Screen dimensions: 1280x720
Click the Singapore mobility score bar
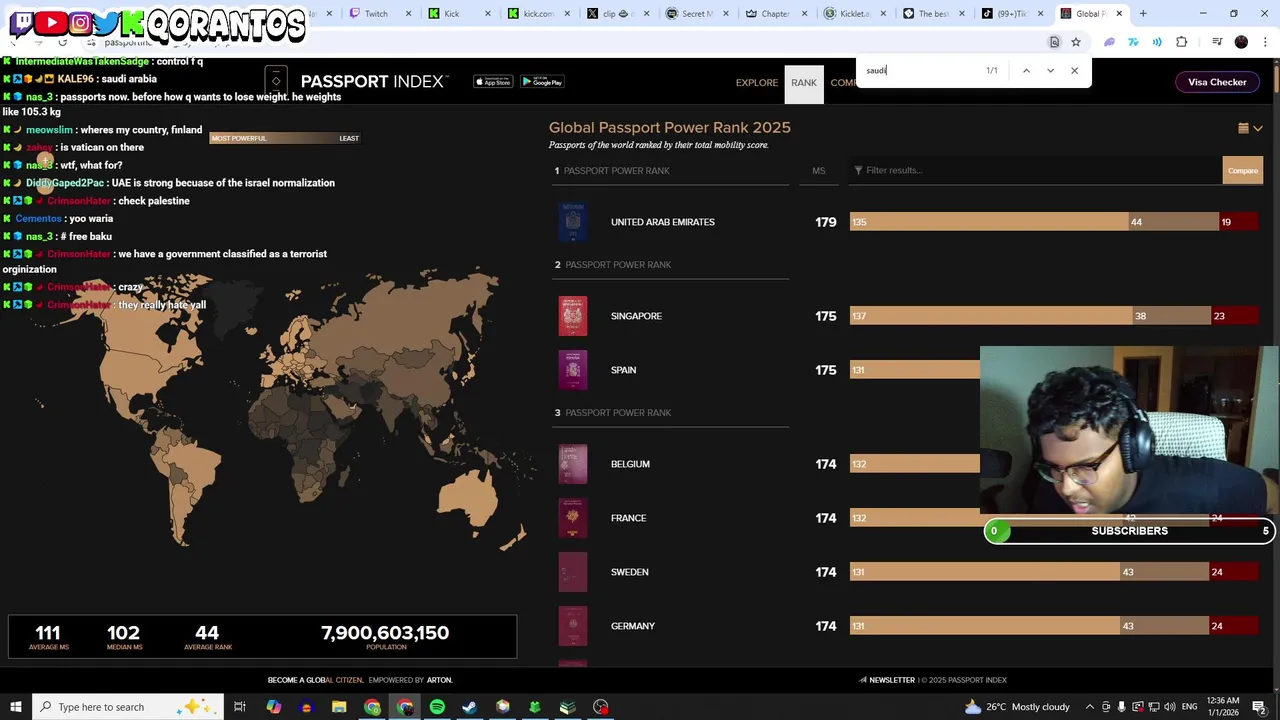click(1053, 316)
